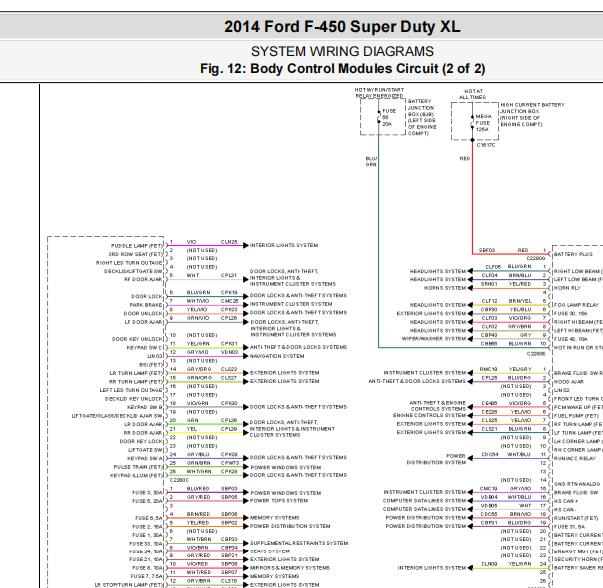Click the 'RUN/ACC RELAY' pin label

point(575,458)
